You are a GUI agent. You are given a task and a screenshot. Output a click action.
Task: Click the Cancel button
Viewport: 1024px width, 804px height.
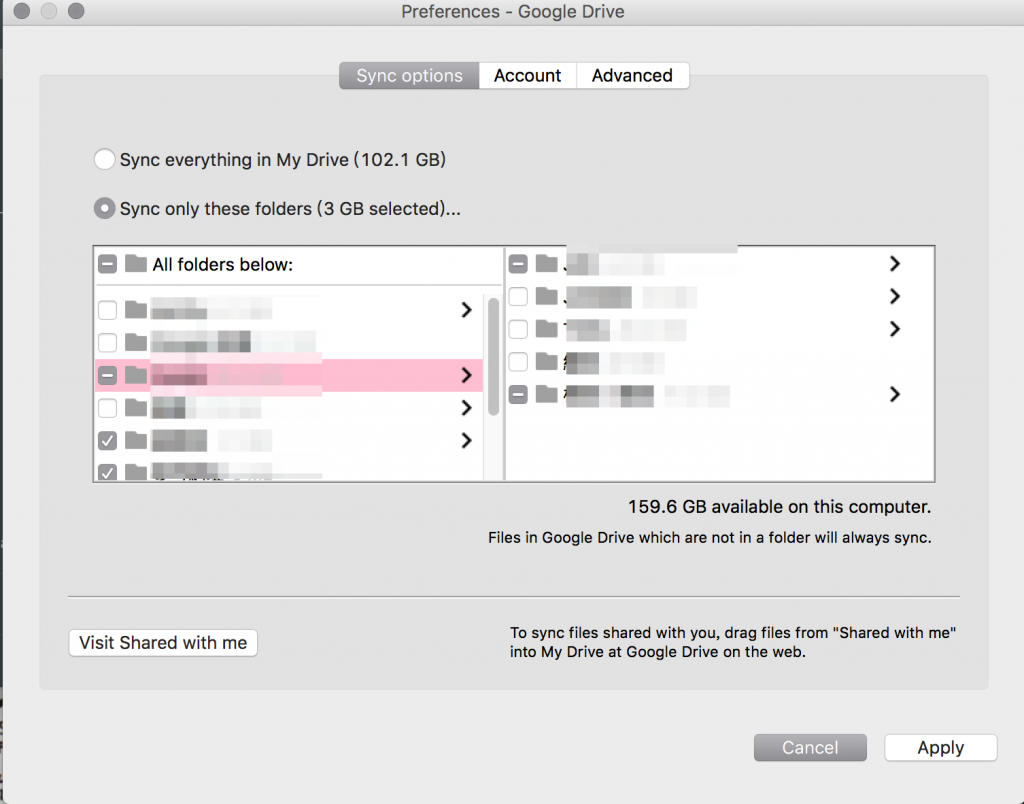click(x=810, y=747)
